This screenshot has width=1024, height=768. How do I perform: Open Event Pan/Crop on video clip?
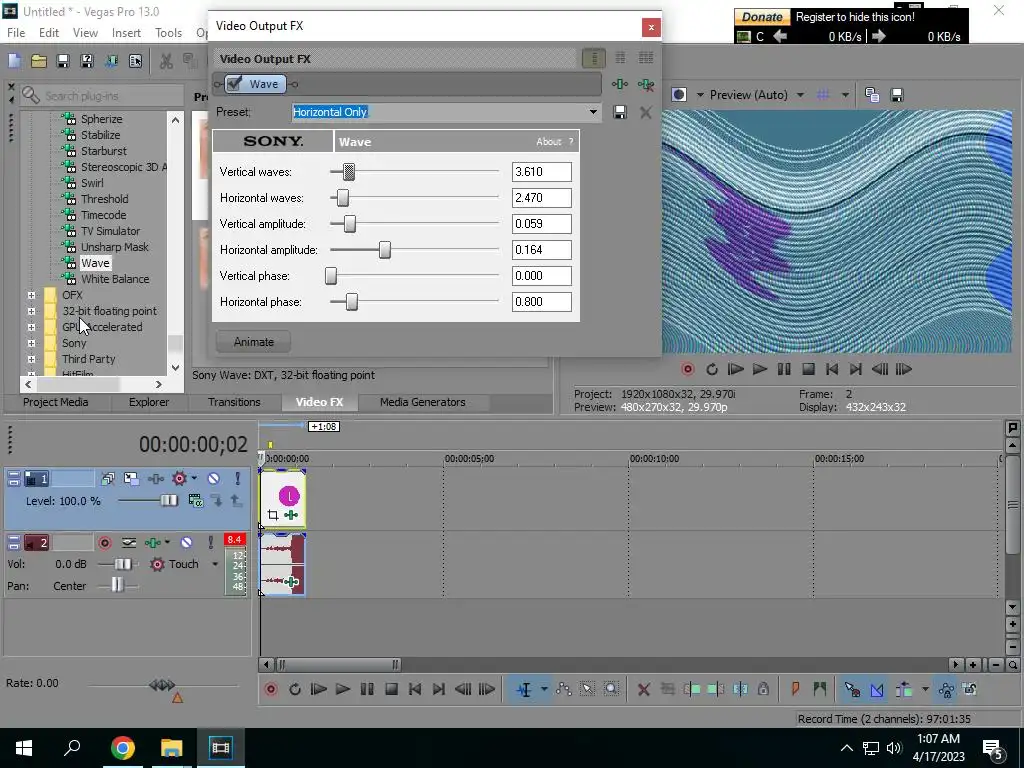(x=273, y=515)
